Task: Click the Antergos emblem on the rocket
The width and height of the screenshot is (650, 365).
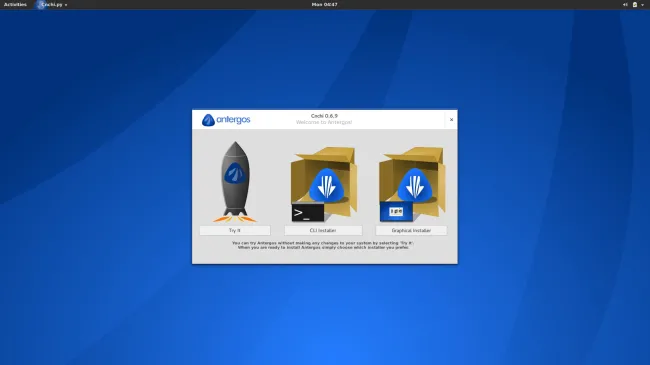Action: click(235, 173)
